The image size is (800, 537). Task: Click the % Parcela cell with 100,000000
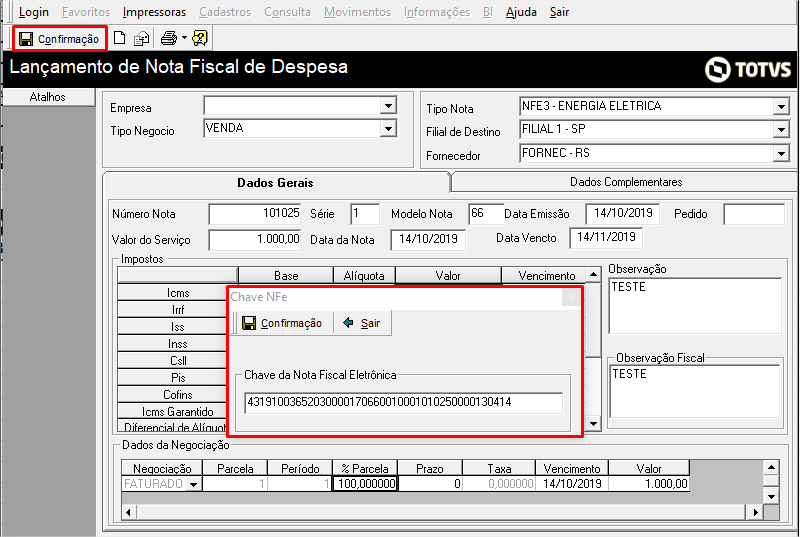coord(365,483)
